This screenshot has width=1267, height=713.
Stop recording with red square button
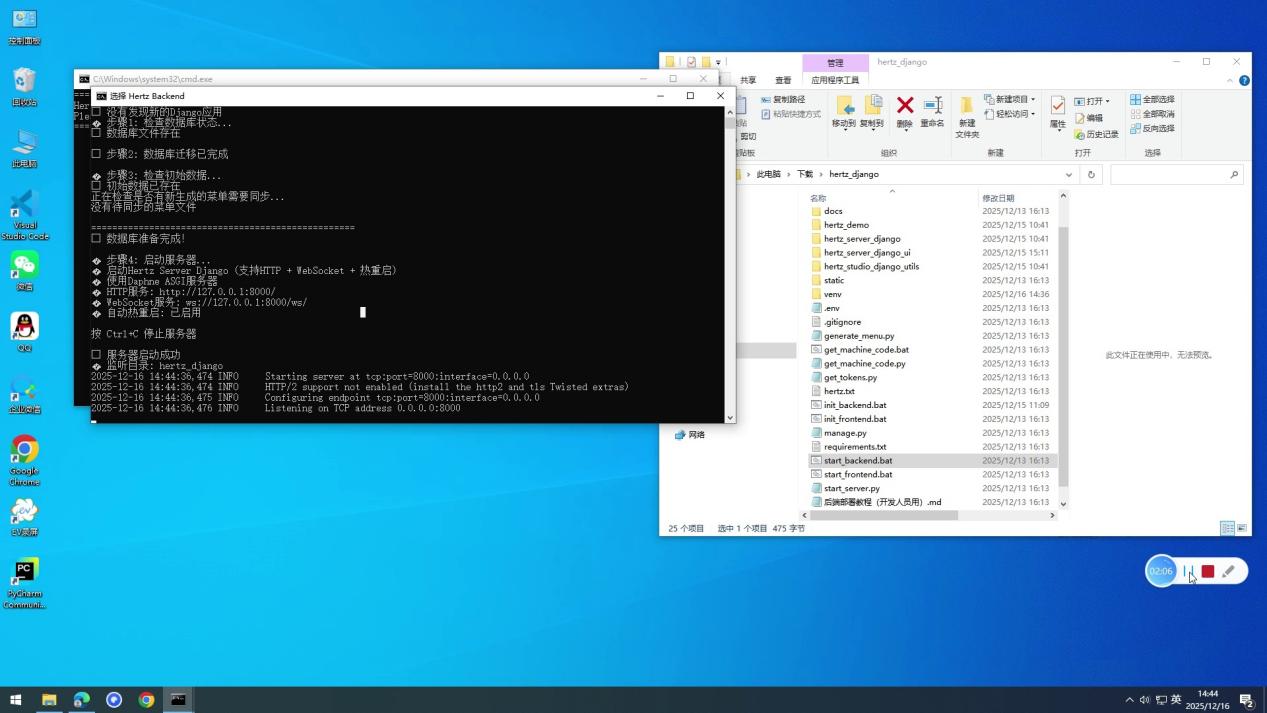(x=1208, y=571)
